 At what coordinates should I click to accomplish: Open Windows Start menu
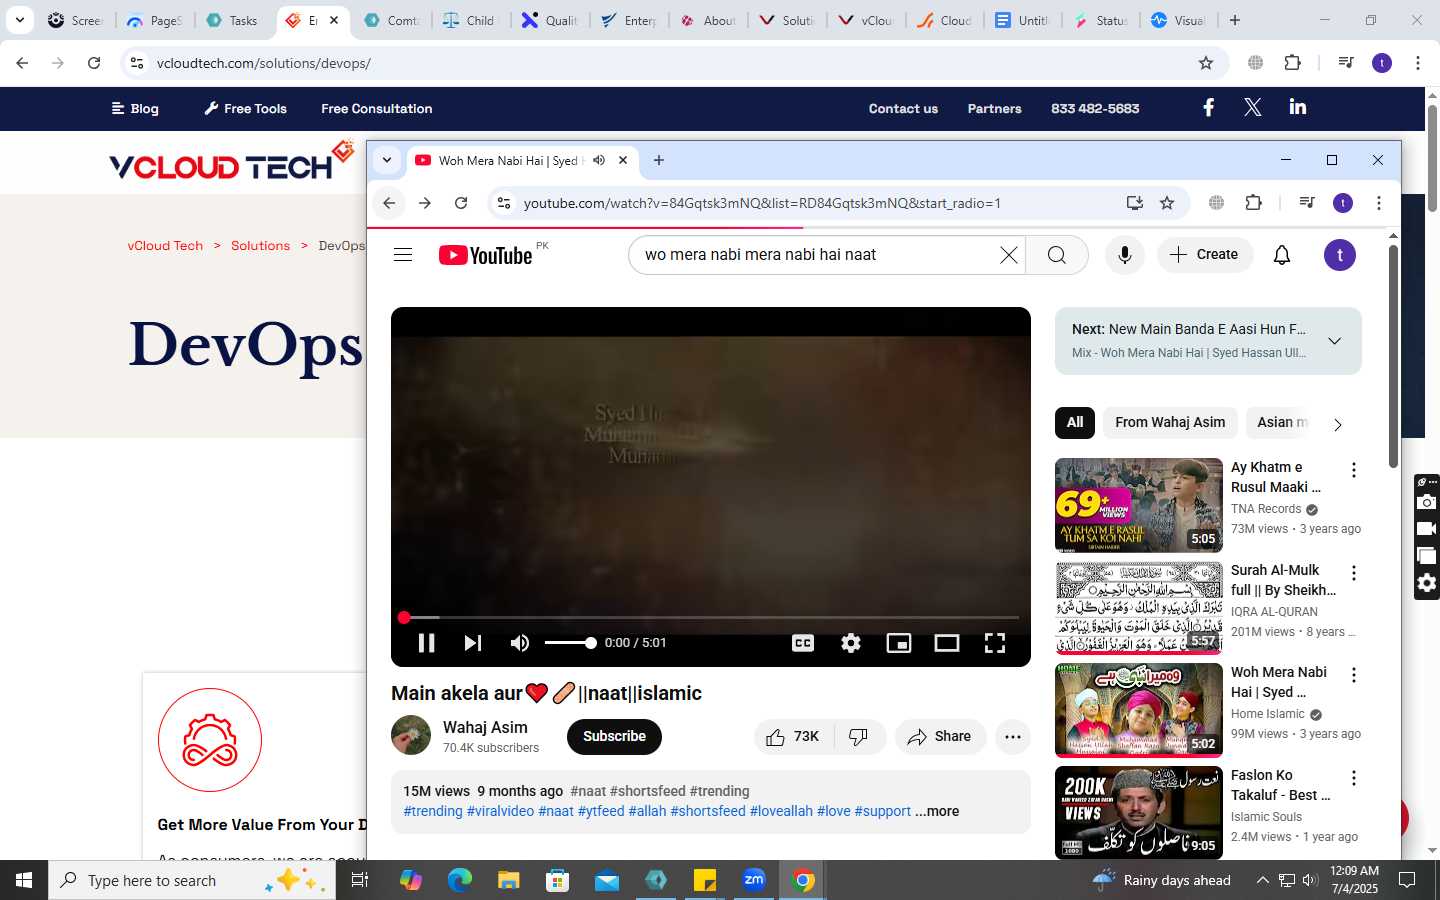click(x=24, y=880)
